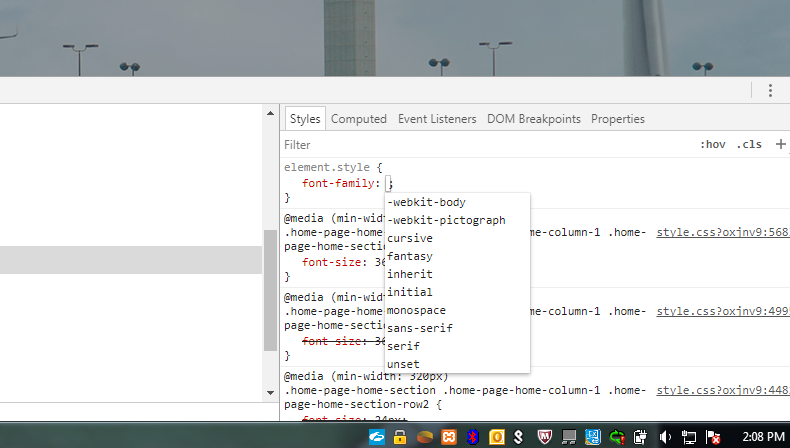The height and width of the screenshot is (448, 790).
Task: Open the orange XAMPP tray icon
Action: (x=448, y=437)
